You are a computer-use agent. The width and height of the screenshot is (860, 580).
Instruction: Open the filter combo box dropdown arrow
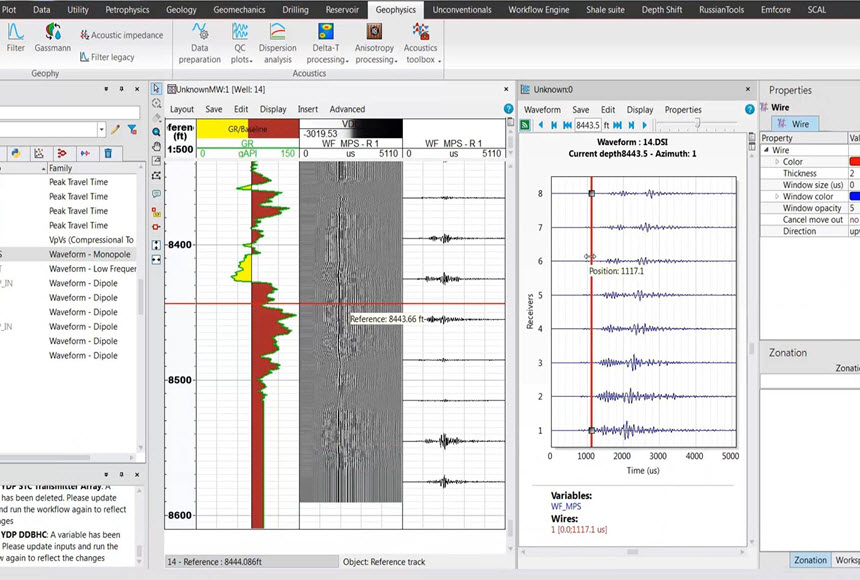(x=101, y=129)
